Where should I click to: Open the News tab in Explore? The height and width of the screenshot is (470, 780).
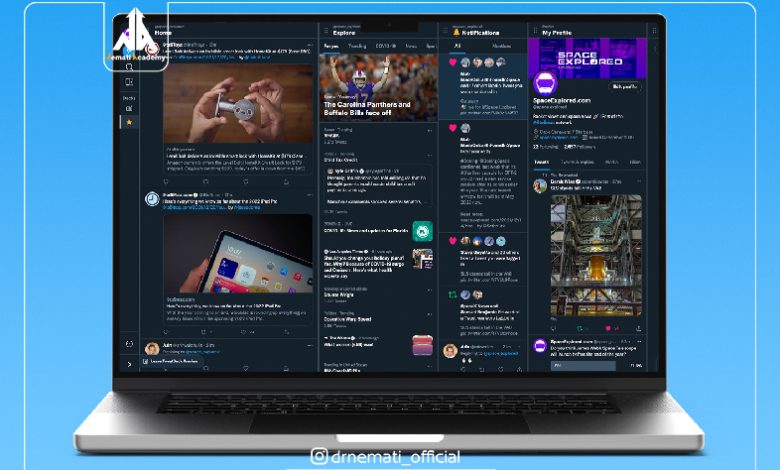tap(411, 46)
